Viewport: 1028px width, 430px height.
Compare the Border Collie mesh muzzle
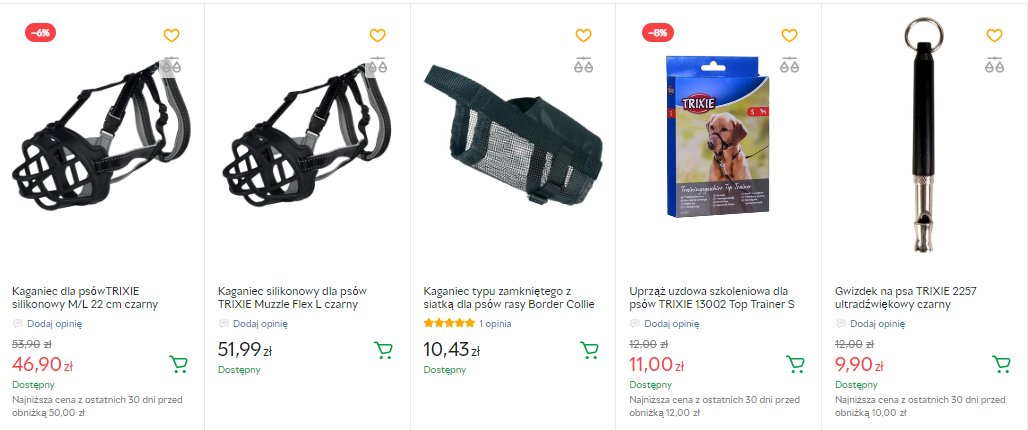tap(583, 64)
